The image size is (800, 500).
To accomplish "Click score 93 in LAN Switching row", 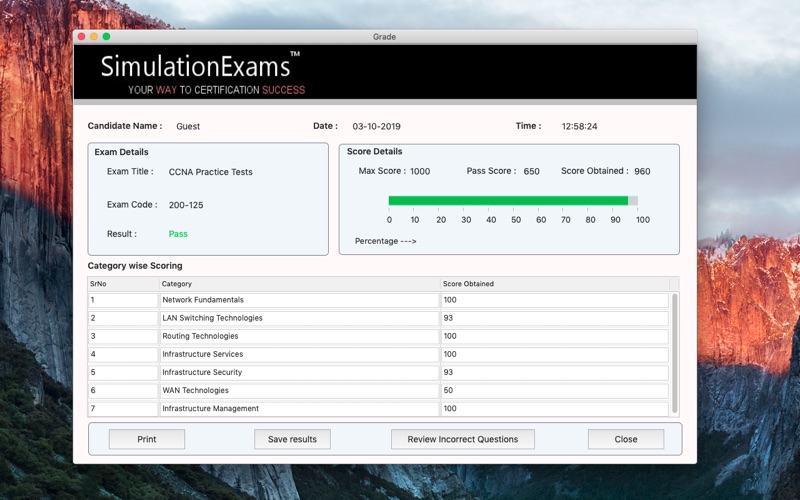I will [555, 318].
